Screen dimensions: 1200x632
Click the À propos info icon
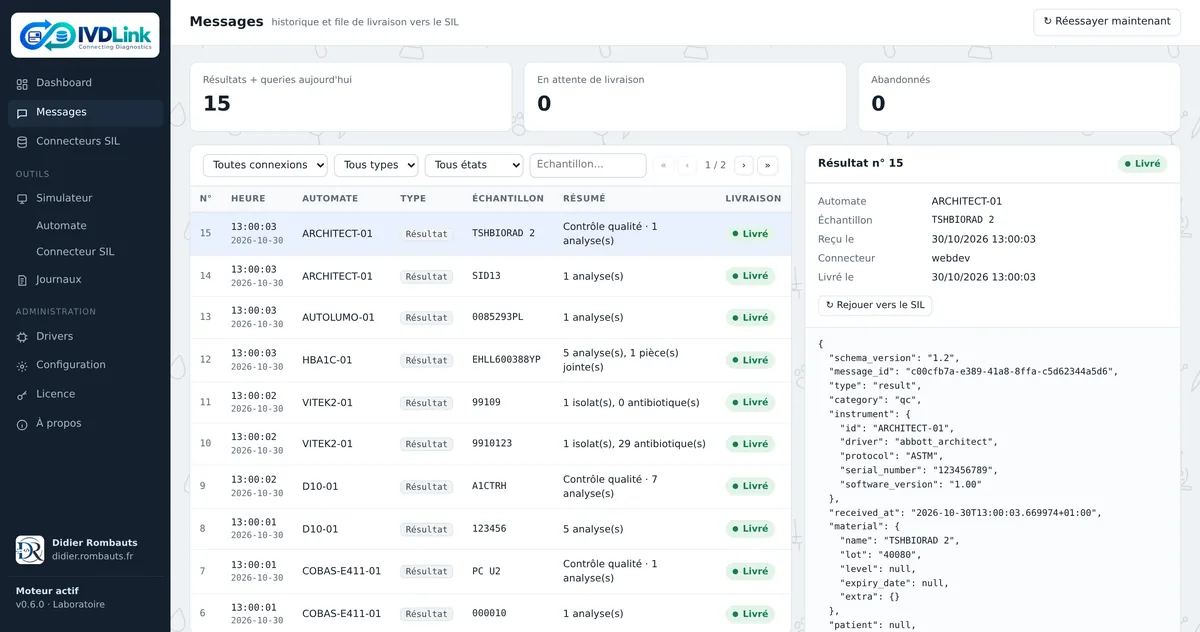pyautogui.click(x=22, y=424)
